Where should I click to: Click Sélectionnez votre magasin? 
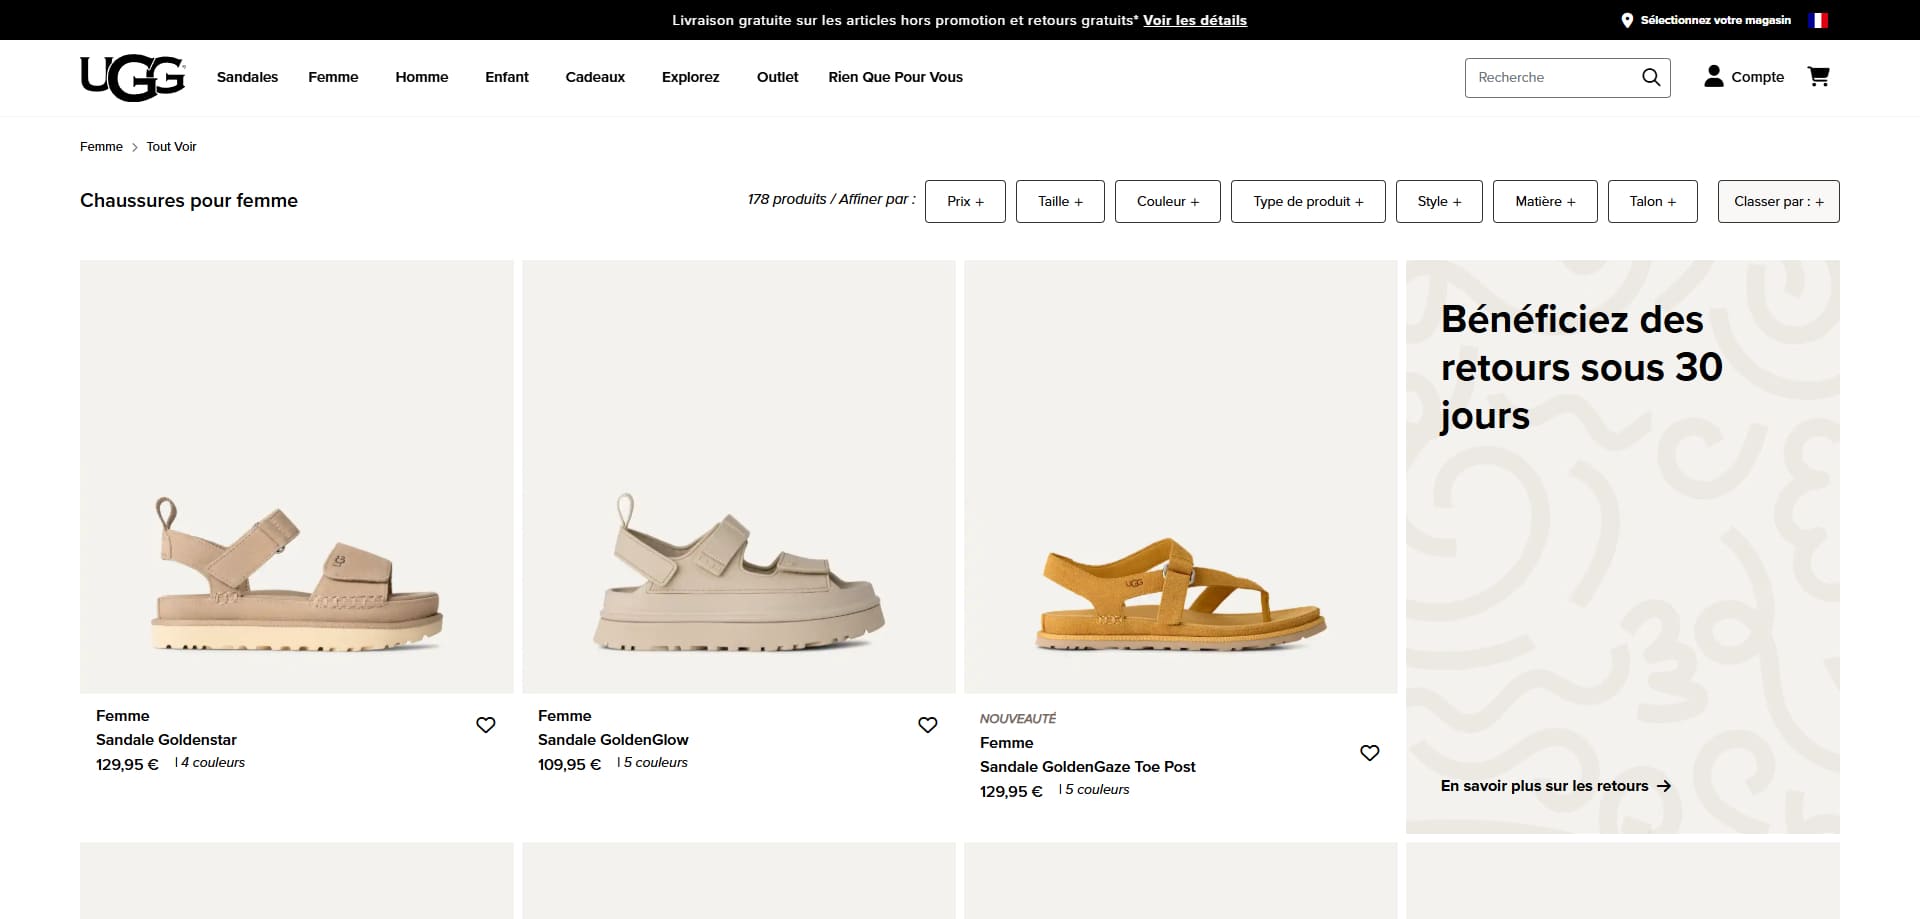pyautogui.click(x=1716, y=20)
